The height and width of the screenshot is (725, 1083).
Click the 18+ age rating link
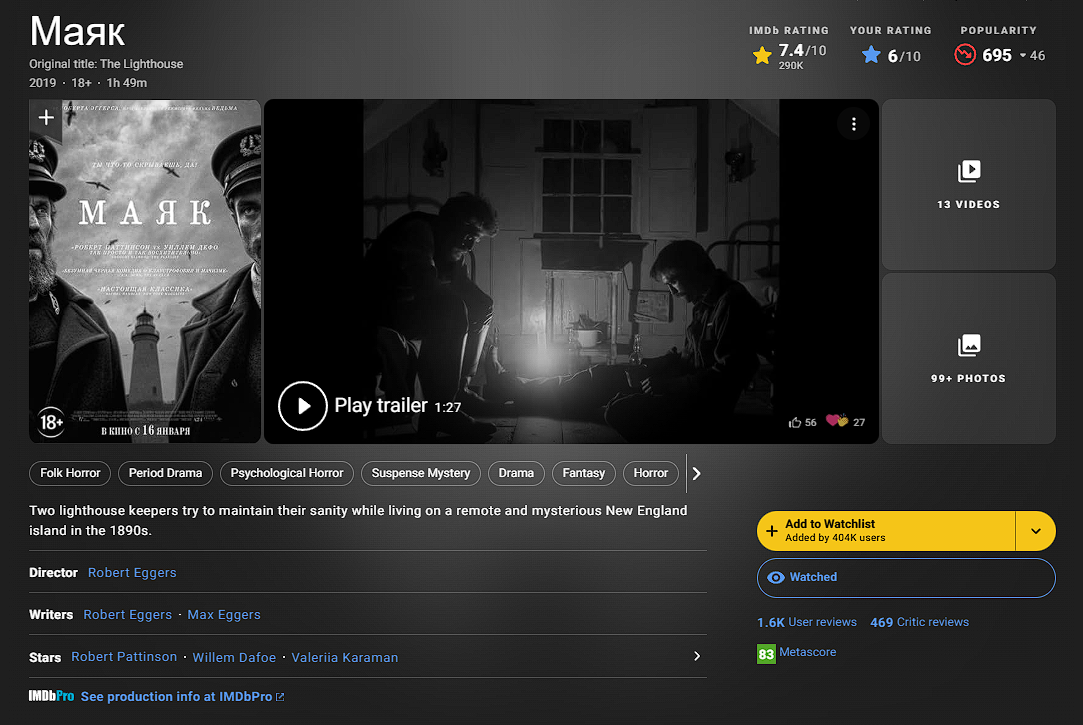pos(81,83)
